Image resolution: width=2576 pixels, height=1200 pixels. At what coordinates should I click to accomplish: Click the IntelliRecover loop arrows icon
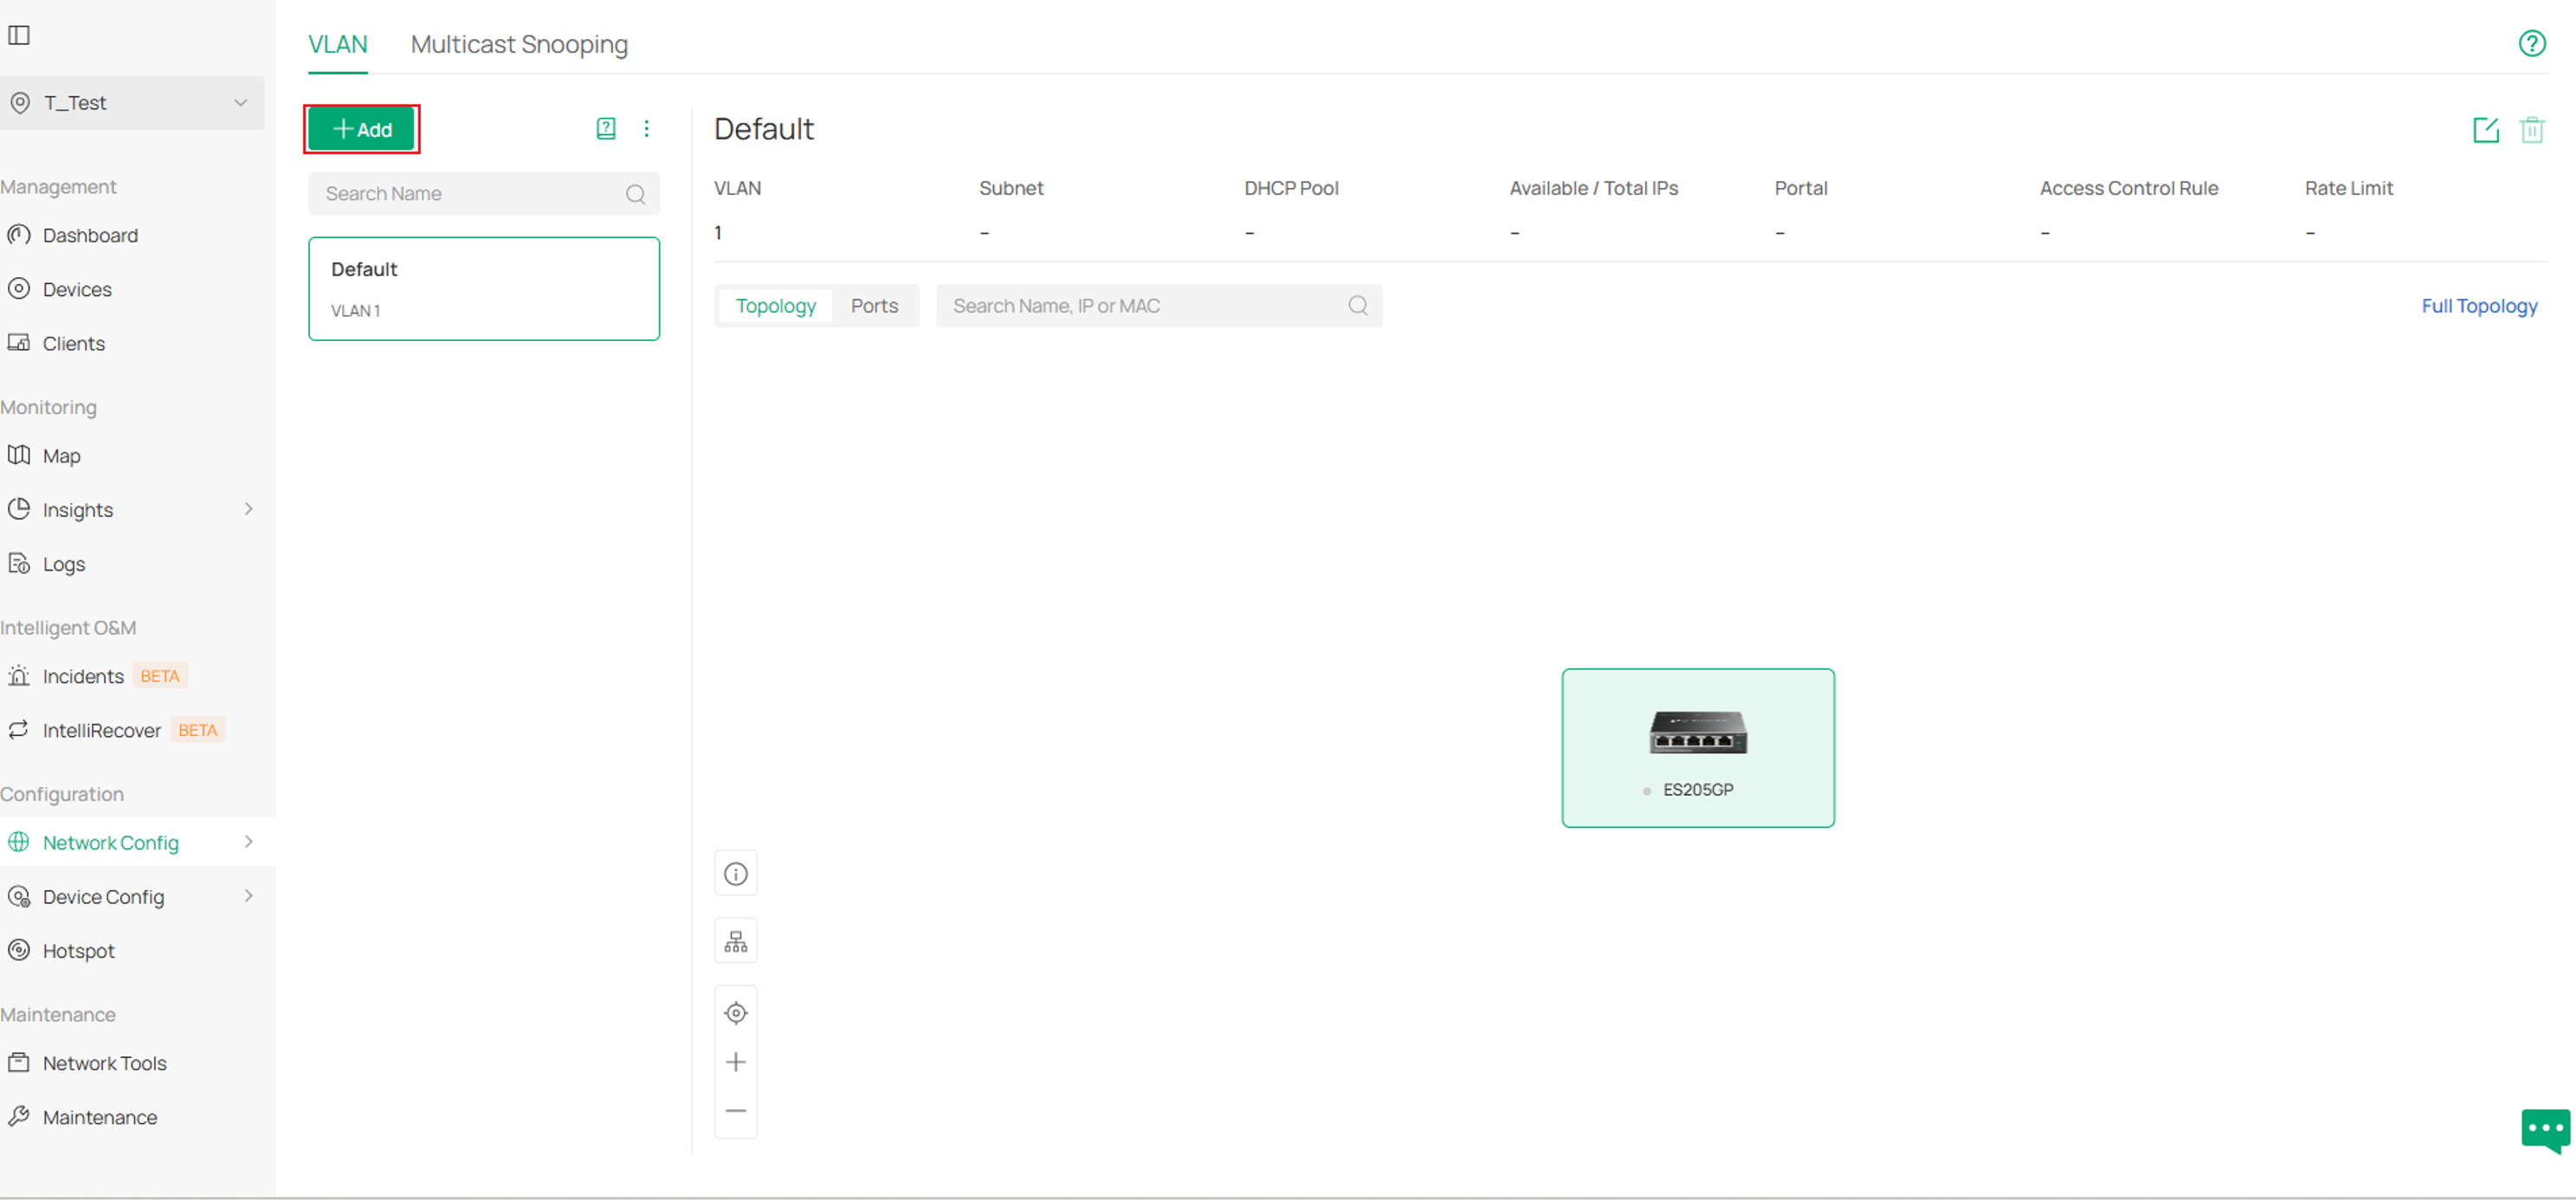pos(19,730)
